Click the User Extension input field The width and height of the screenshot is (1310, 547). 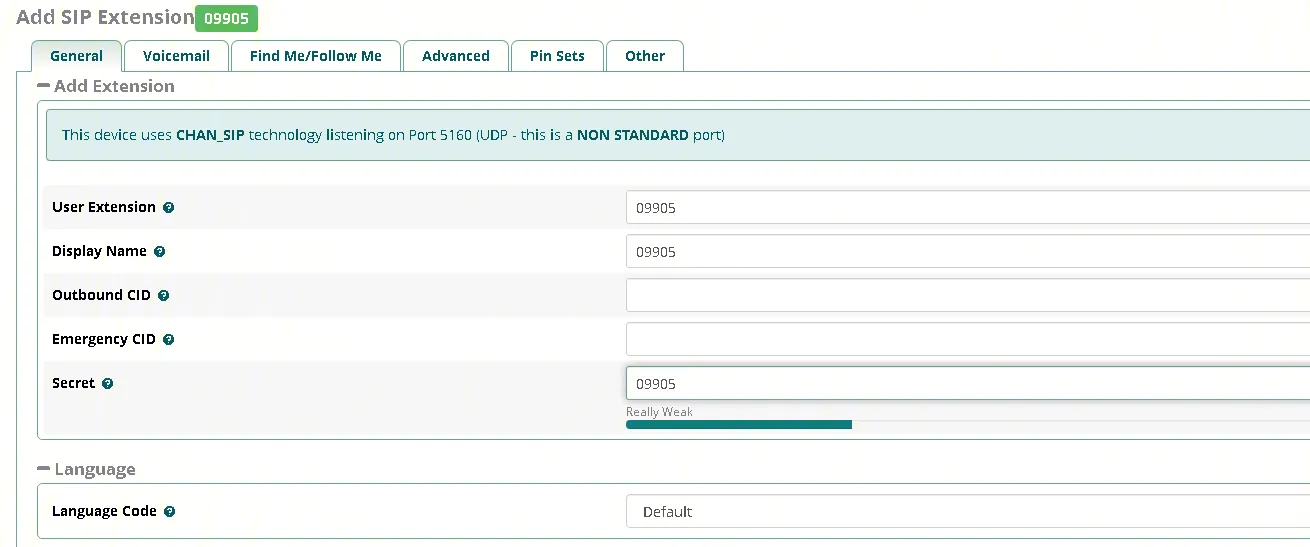[x=968, y=208]
